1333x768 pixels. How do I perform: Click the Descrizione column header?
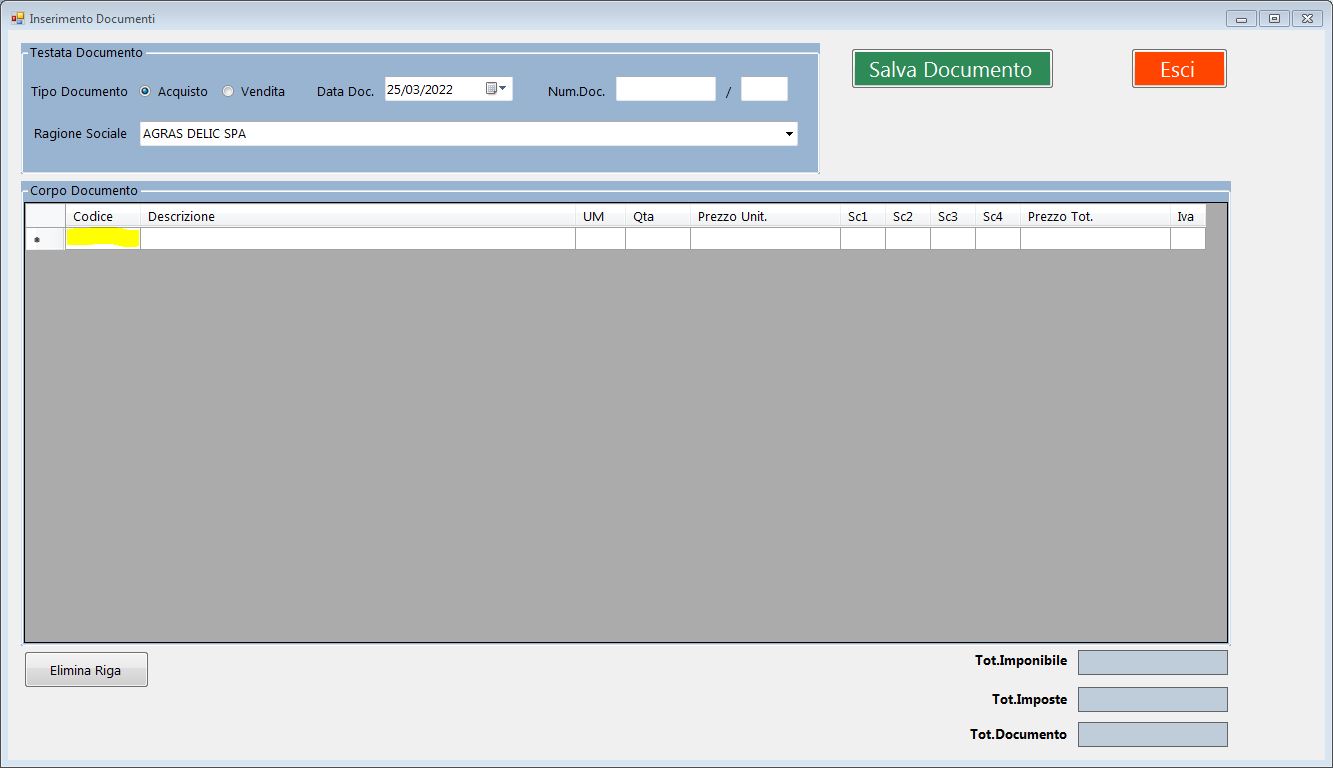tap(358, 216)
